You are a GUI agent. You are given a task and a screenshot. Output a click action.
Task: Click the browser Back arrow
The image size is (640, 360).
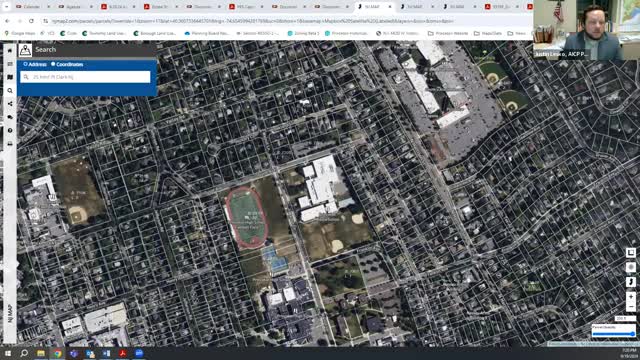tap(7, 21)
